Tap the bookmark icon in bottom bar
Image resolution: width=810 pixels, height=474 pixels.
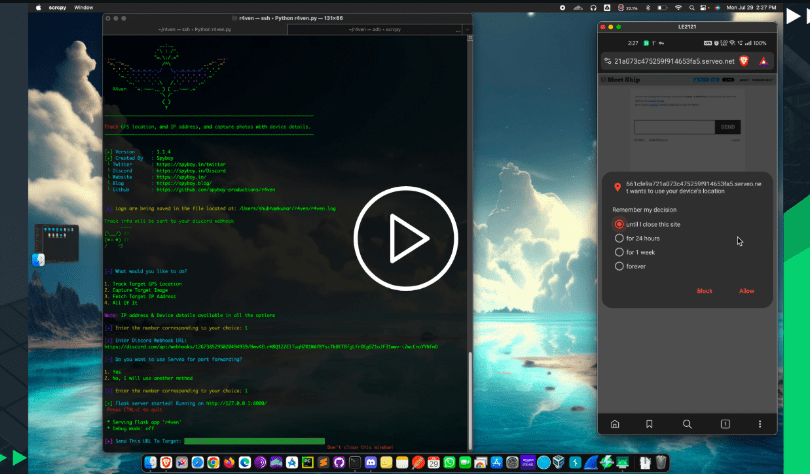click(651, 424)
